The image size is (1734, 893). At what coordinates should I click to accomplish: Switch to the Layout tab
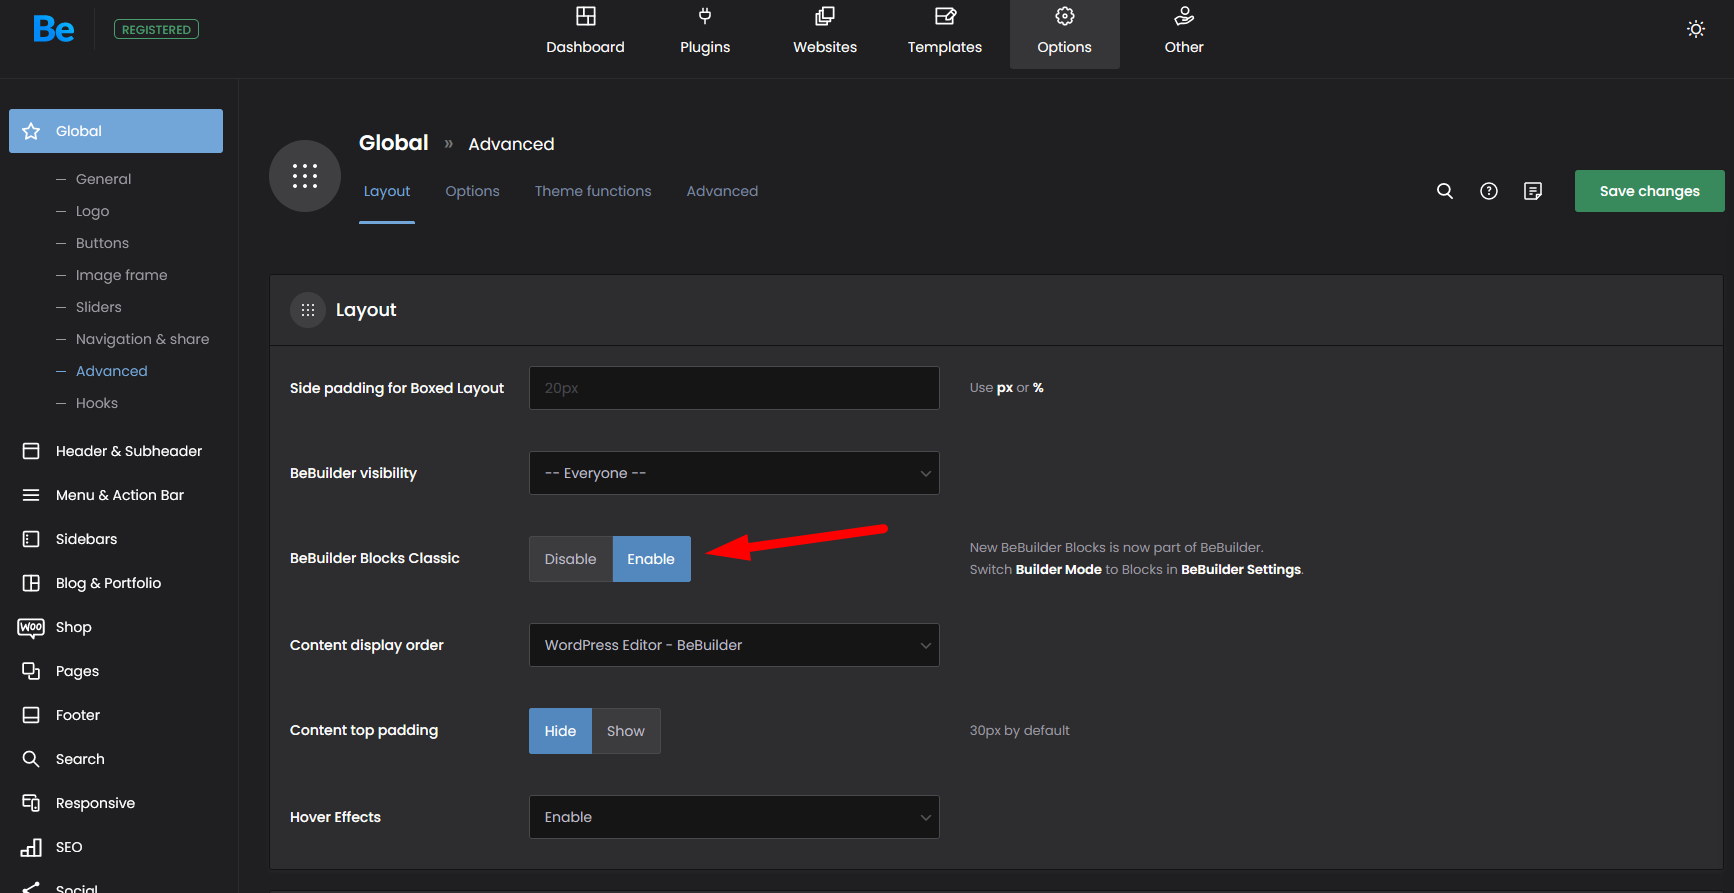[x=387, y=191]
